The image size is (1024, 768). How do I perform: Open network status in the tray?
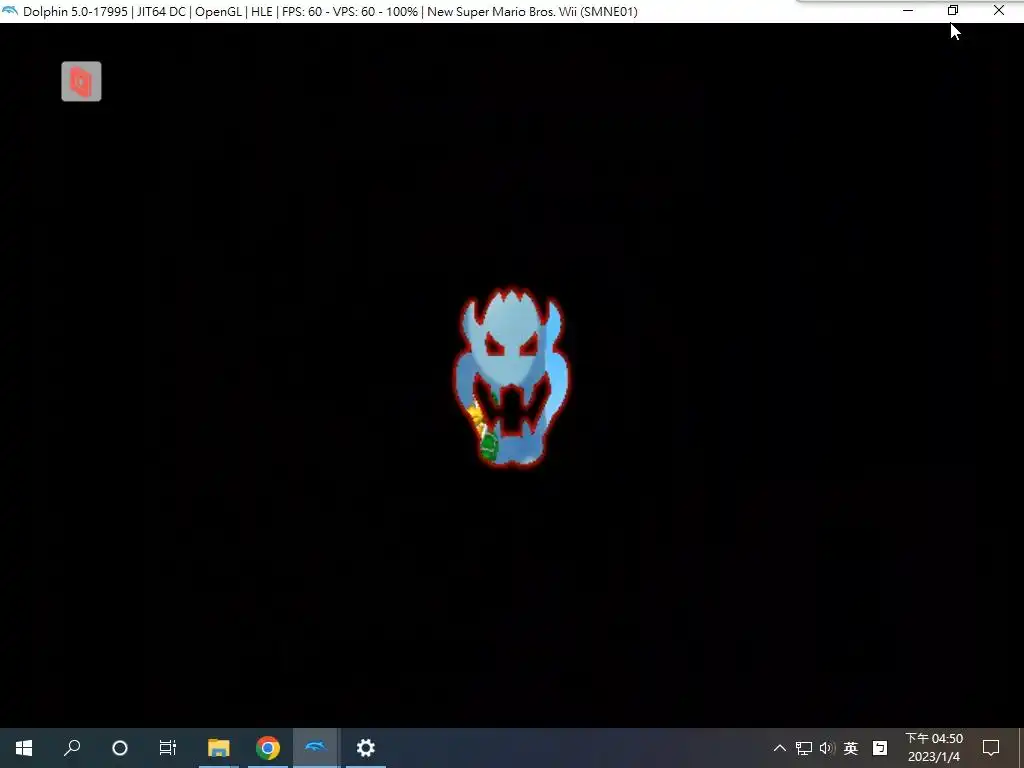point(803,748)
